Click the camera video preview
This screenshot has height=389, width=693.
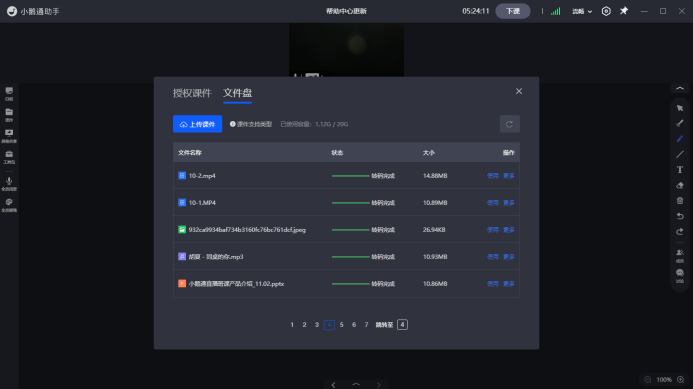pos(346,50)
